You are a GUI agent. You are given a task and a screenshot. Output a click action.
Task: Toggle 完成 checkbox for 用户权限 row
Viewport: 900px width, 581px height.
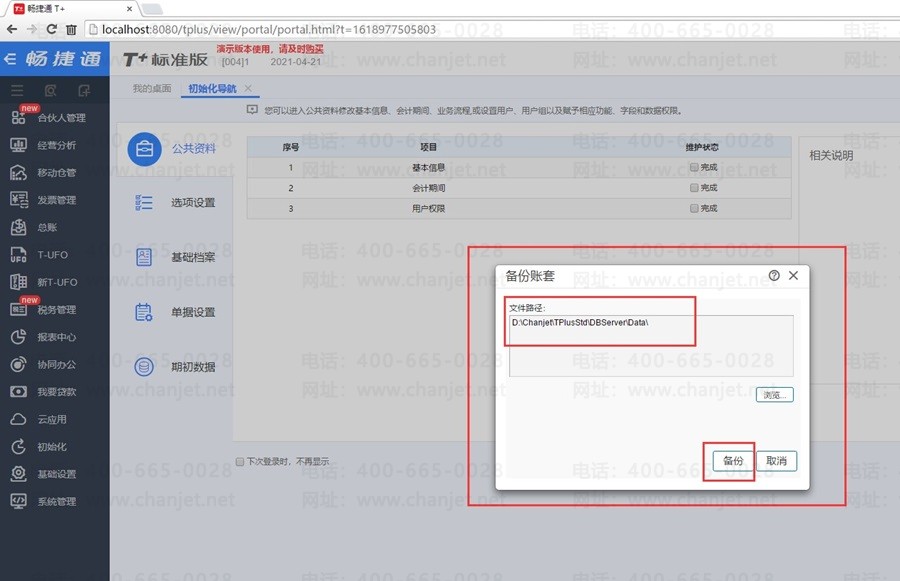tap(694, 208)
